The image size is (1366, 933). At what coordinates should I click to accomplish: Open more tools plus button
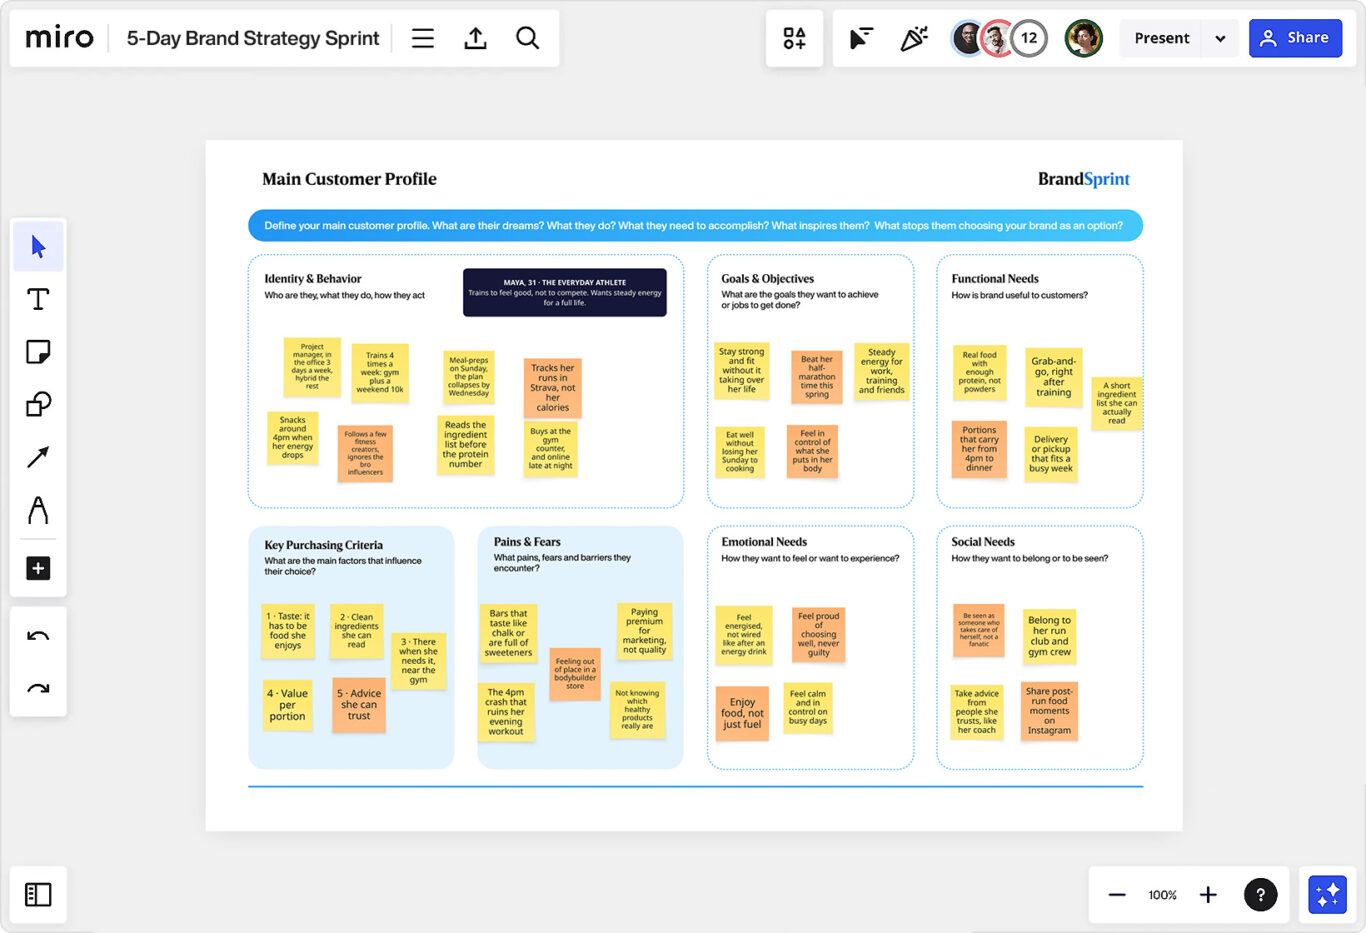tap(38, 568)
